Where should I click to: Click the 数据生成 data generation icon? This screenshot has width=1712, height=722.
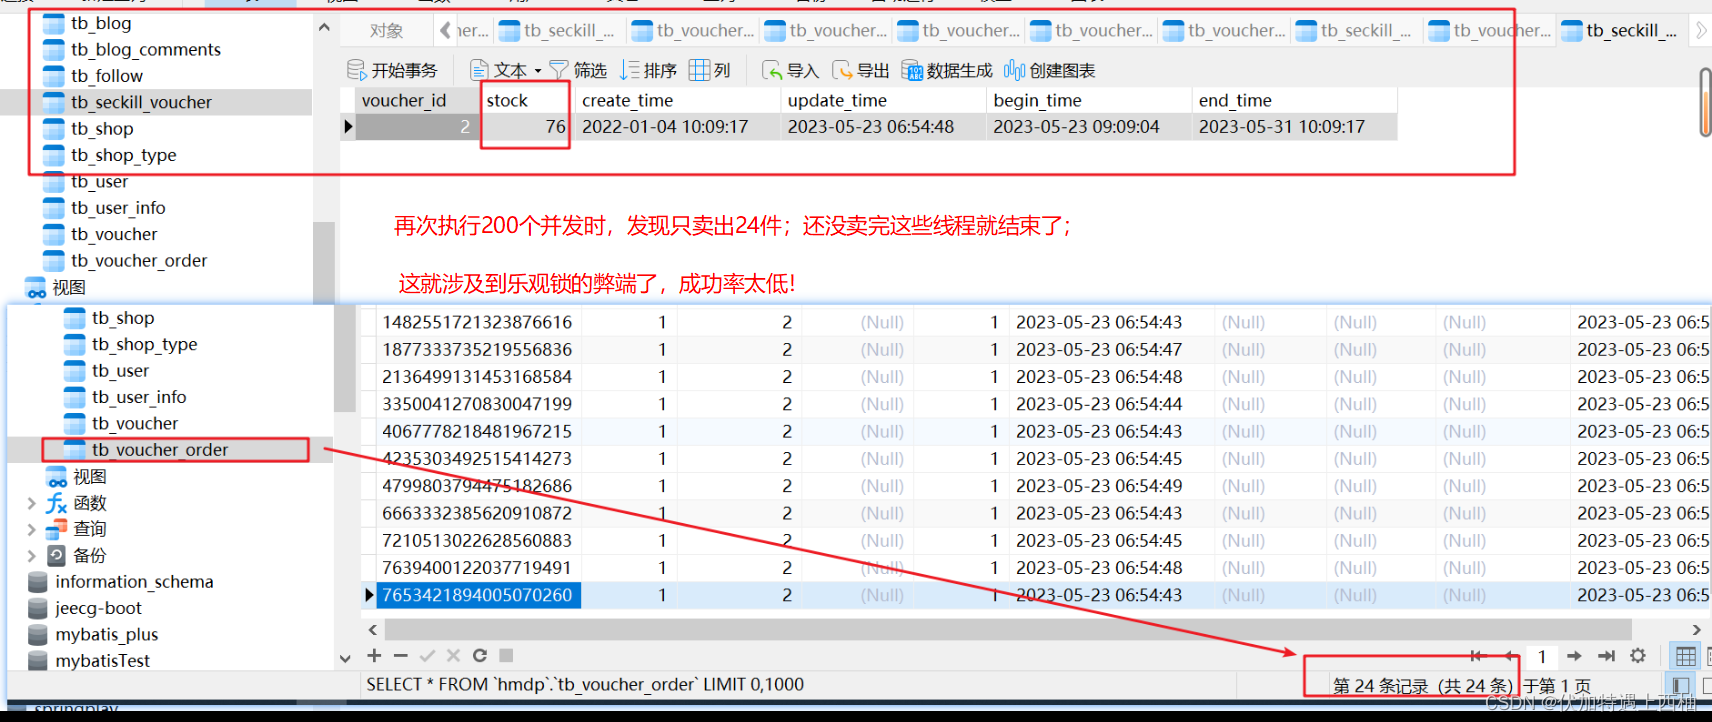pos(912,70)
